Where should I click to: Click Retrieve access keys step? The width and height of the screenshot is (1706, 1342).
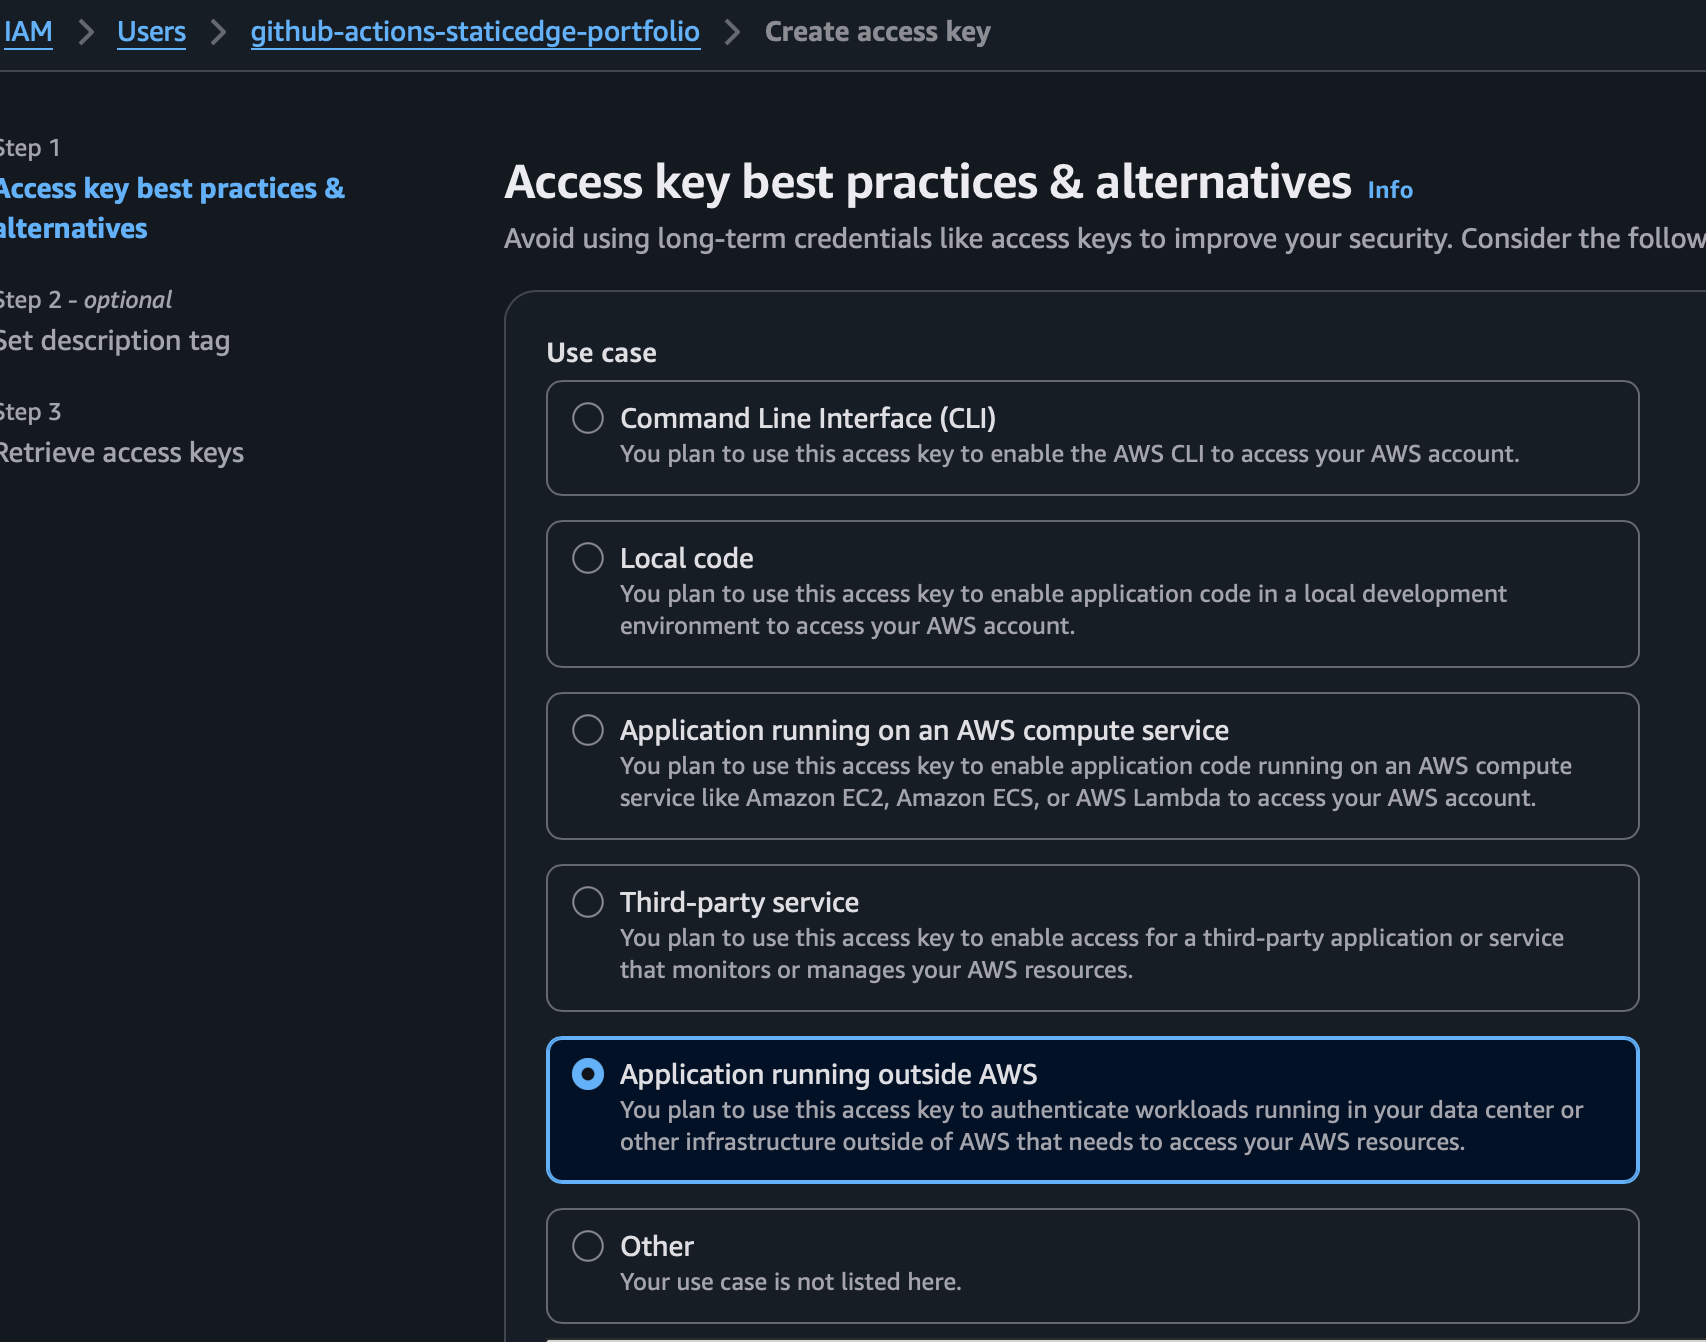point(121,453)
